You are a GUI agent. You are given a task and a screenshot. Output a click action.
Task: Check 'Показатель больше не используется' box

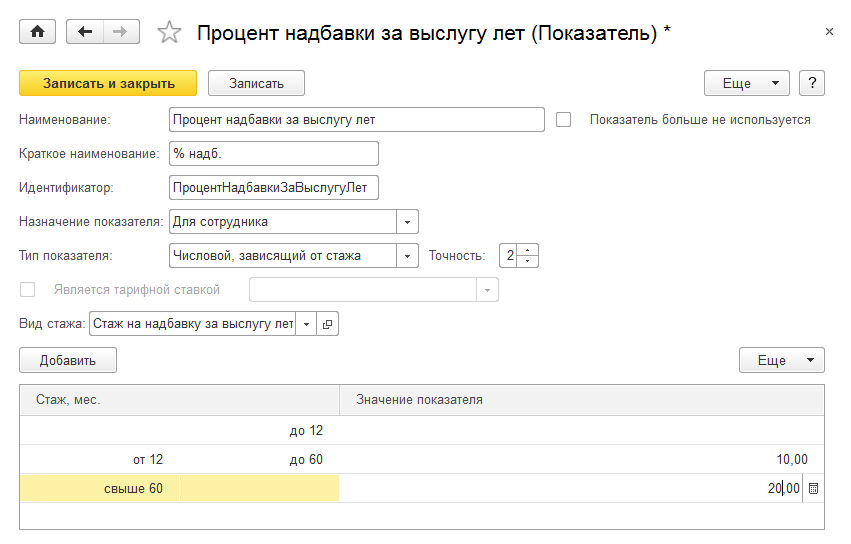[564, 120]
